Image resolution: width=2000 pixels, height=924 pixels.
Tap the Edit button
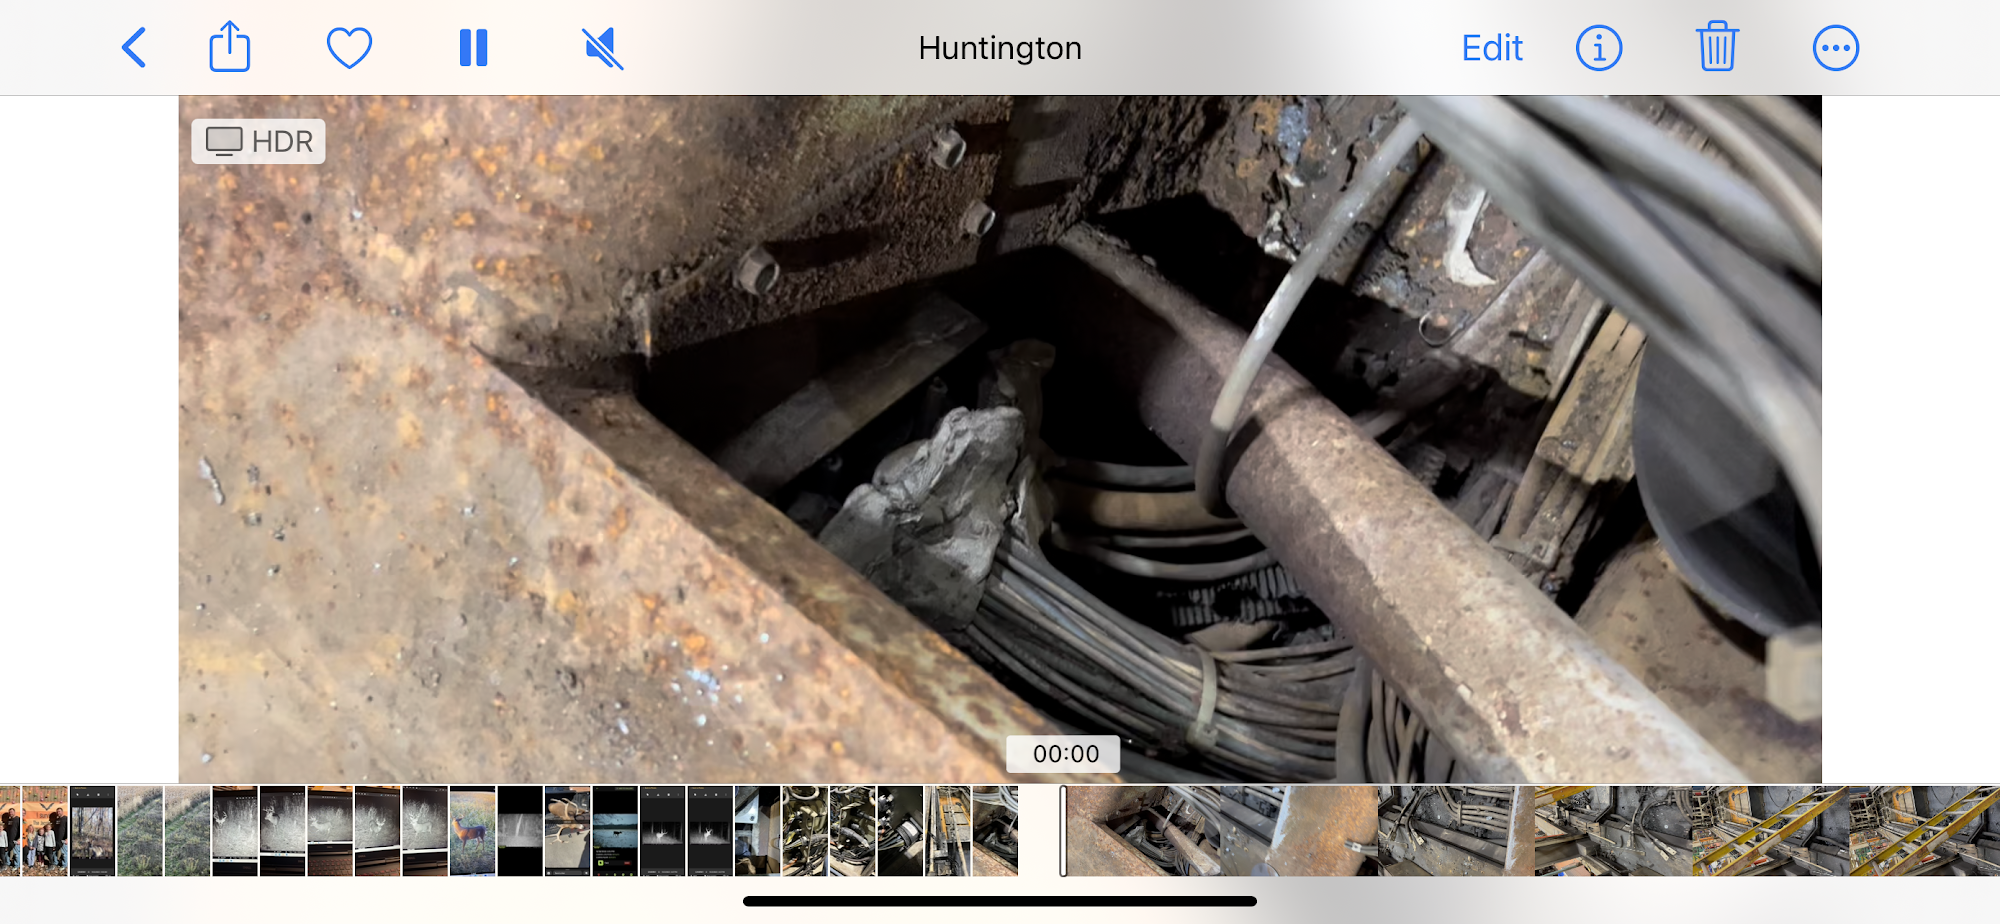click(x=1492, y=48)
